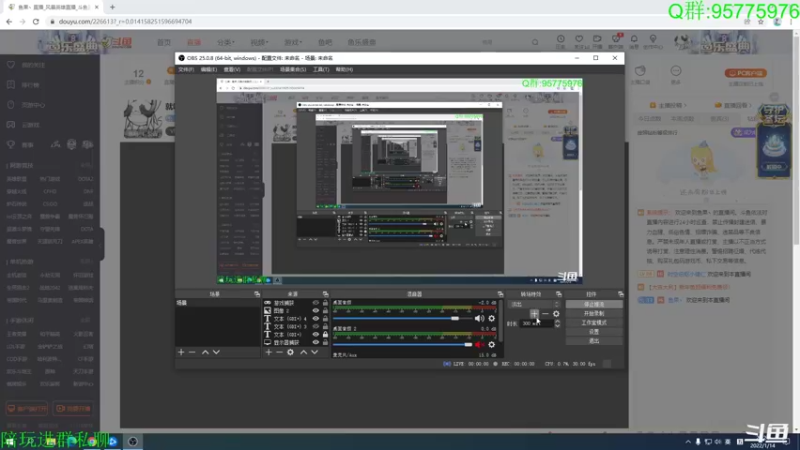Viewport: 800px width, 450px height.
Task: Open the 编辑(E) menu in OBS
Action: tap(209, 69)
